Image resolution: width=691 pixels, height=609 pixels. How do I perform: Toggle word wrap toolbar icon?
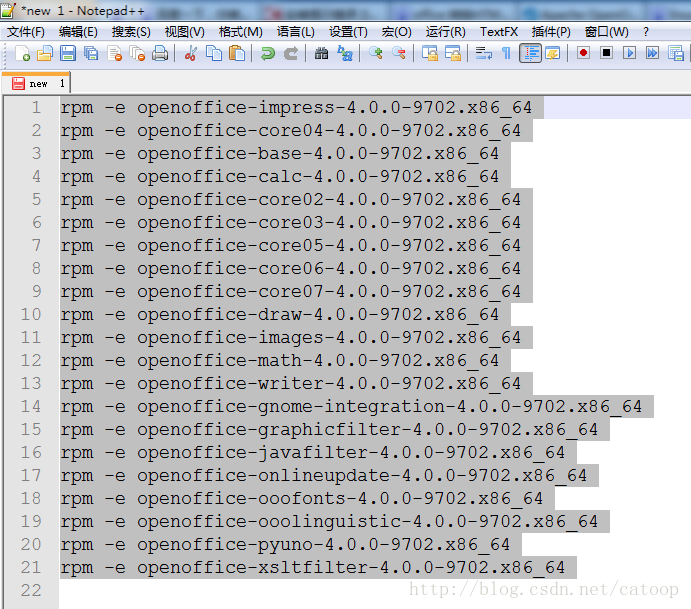pyautogui.click(x=483, y=53)
